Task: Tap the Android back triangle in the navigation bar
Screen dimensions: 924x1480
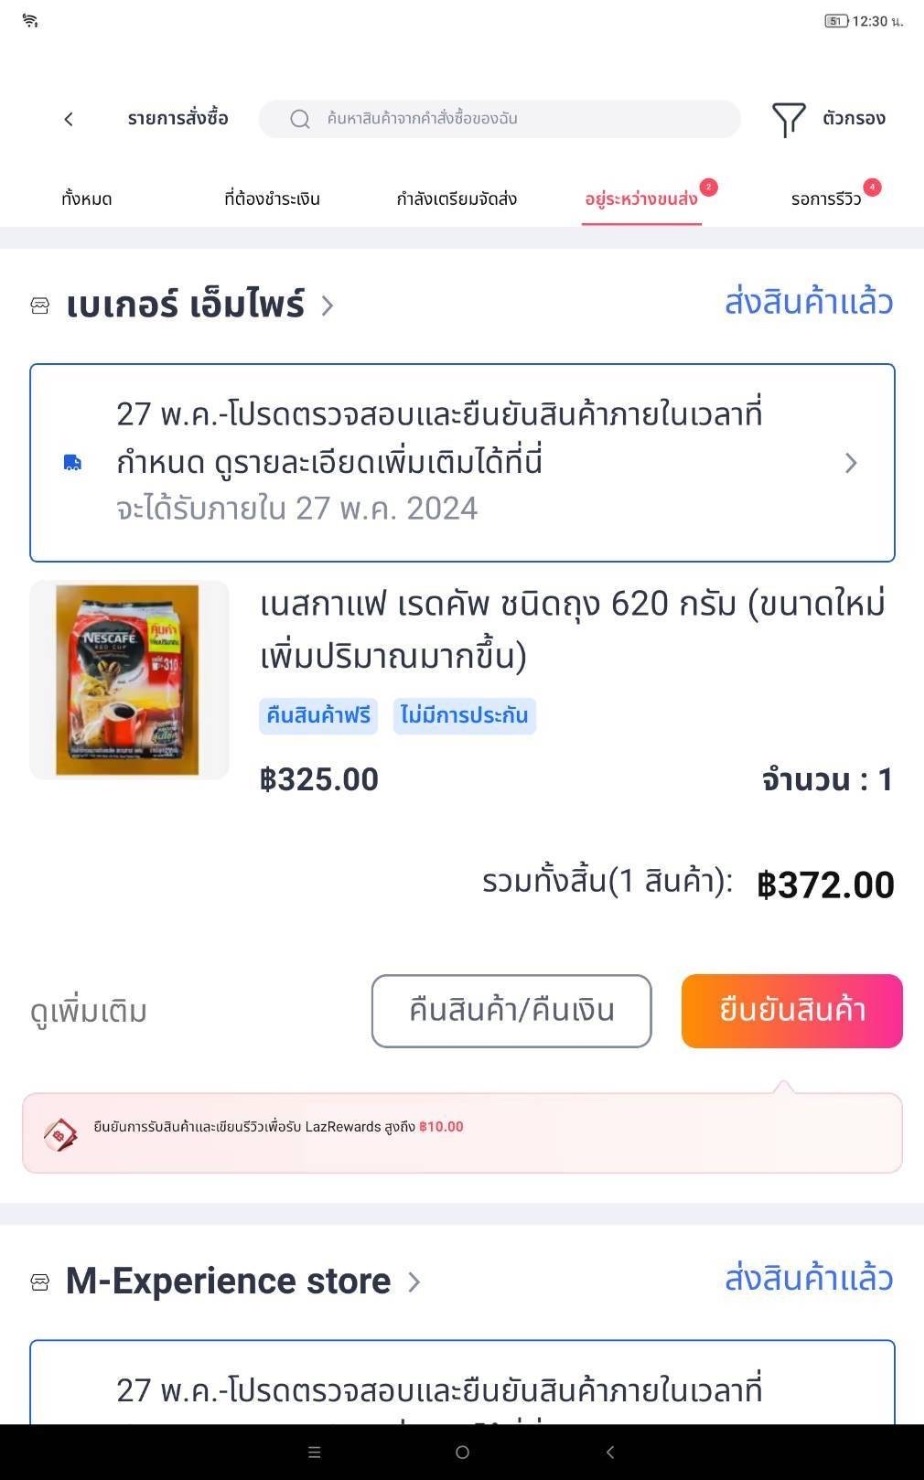Action: click(x=610, y=1452)
